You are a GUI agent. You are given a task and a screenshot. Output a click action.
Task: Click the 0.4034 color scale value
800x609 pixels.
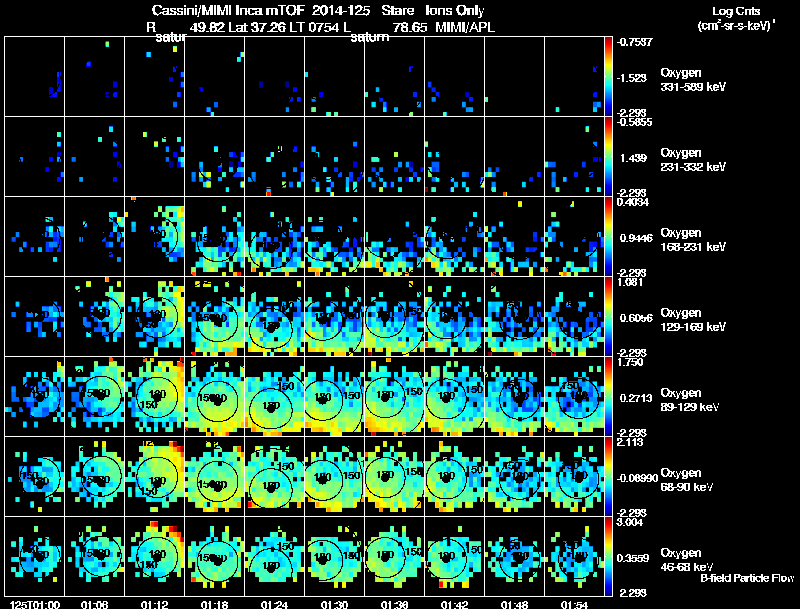[633, 202]
